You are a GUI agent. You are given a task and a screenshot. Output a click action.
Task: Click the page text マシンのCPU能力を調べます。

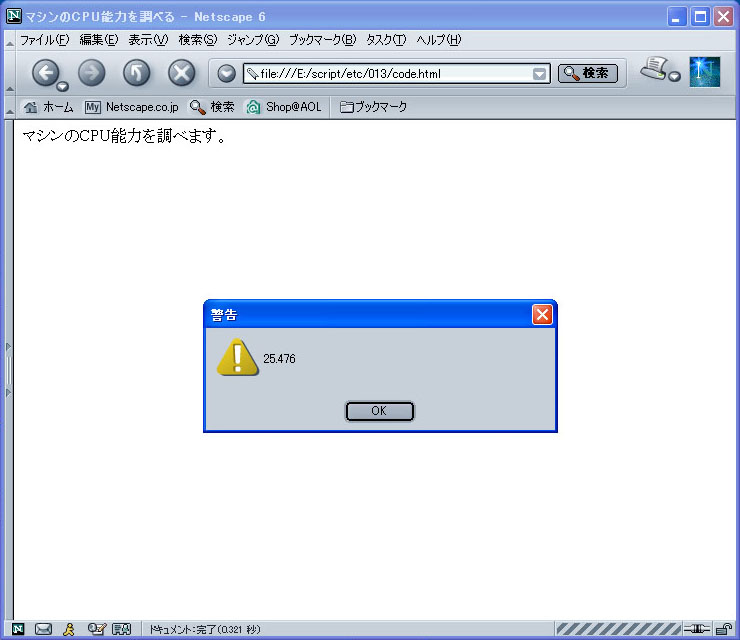125,136
